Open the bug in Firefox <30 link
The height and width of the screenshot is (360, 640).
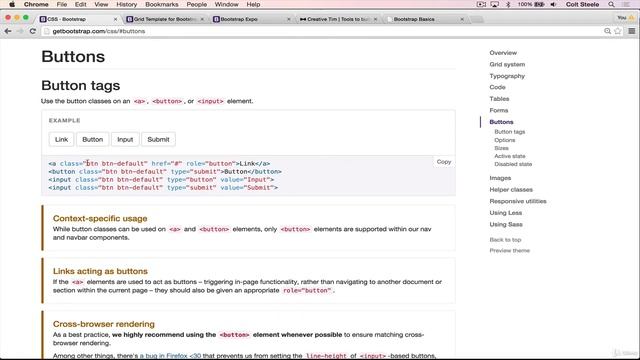(x=170, y=356)
